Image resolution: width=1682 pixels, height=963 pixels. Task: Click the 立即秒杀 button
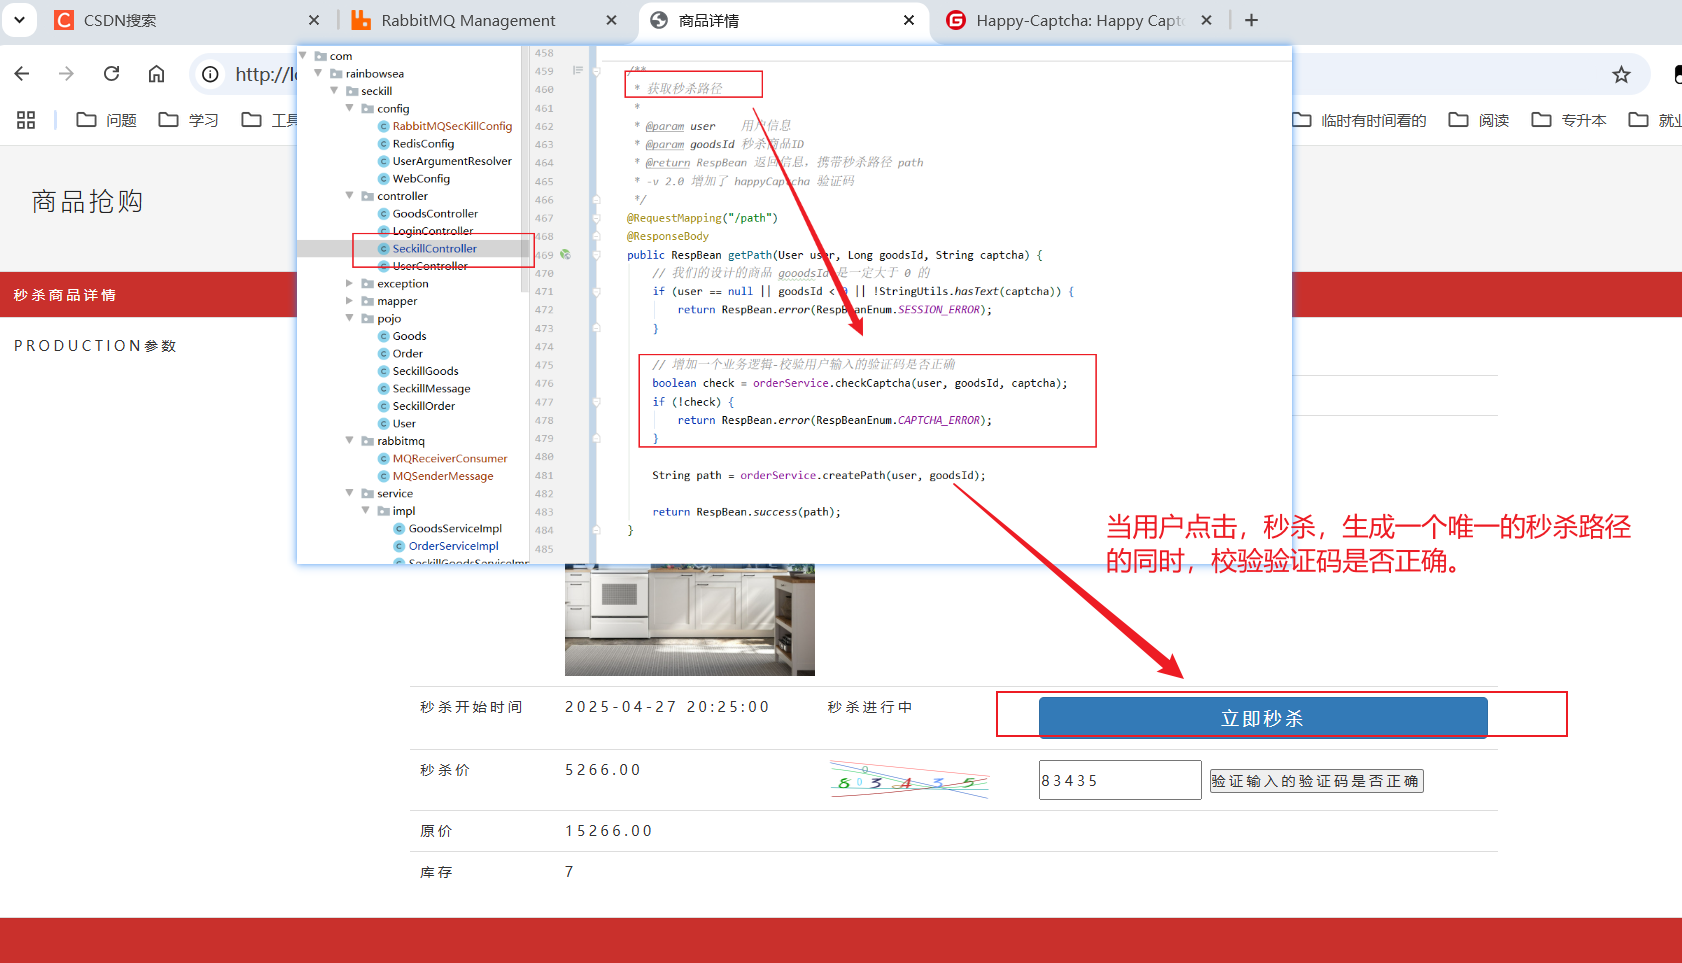(x=1263, y=717)
